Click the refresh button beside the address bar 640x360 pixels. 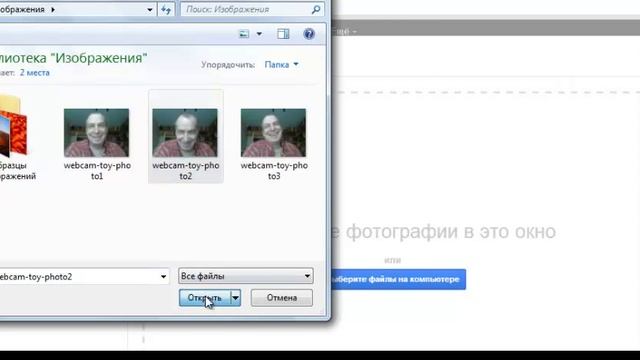click(166, 9)
